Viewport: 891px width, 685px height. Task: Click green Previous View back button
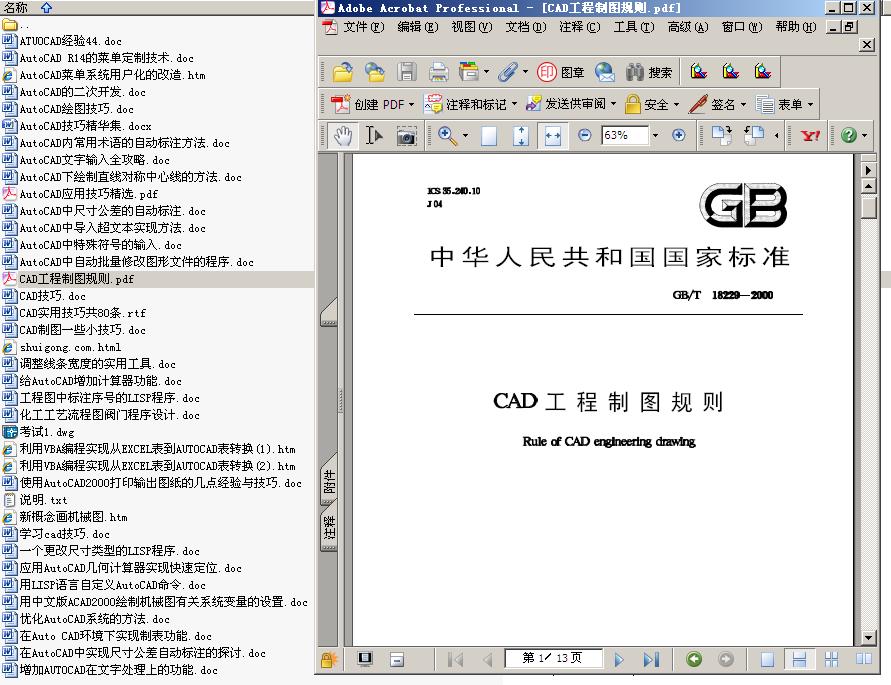point(694,659)
